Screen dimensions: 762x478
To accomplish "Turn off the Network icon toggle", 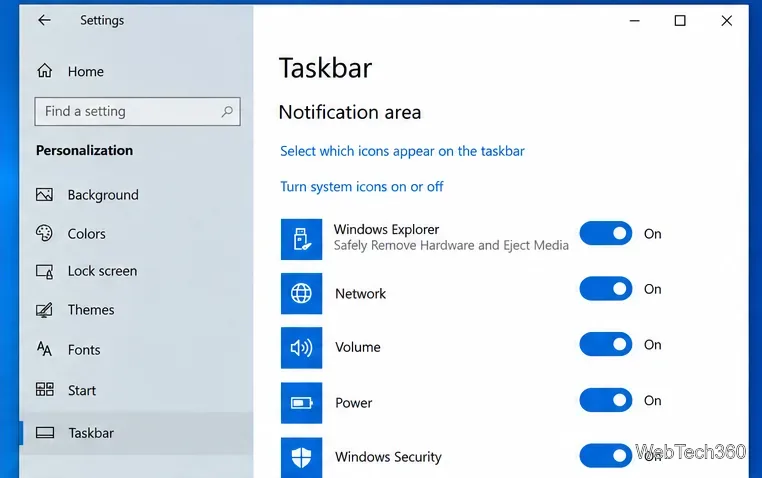I will pos(606,289).
